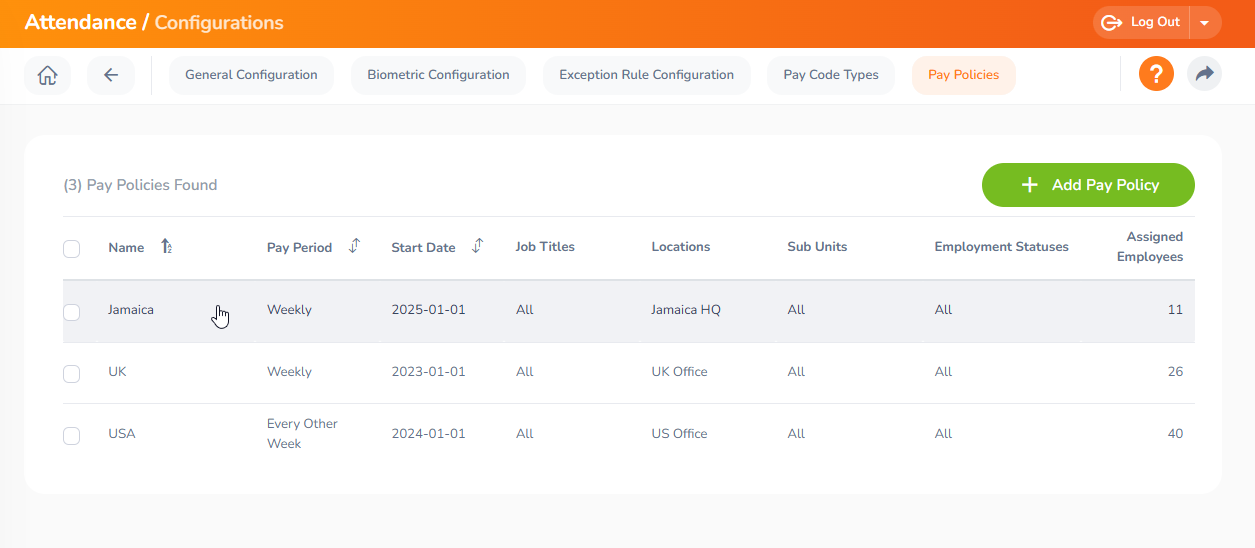Toggle the select-all header checkbox

[71, 248]
